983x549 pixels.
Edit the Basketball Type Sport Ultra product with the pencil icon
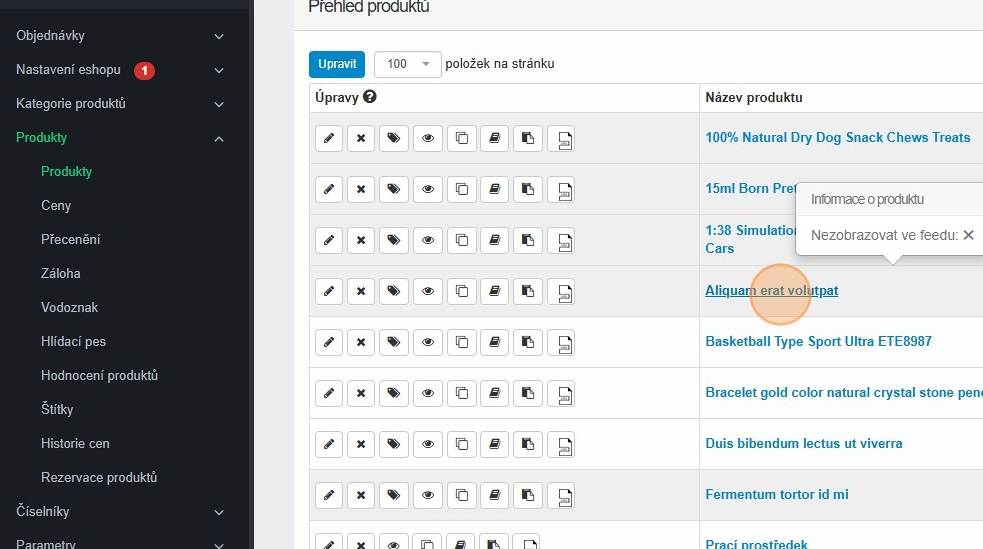(x=329, y=342)
